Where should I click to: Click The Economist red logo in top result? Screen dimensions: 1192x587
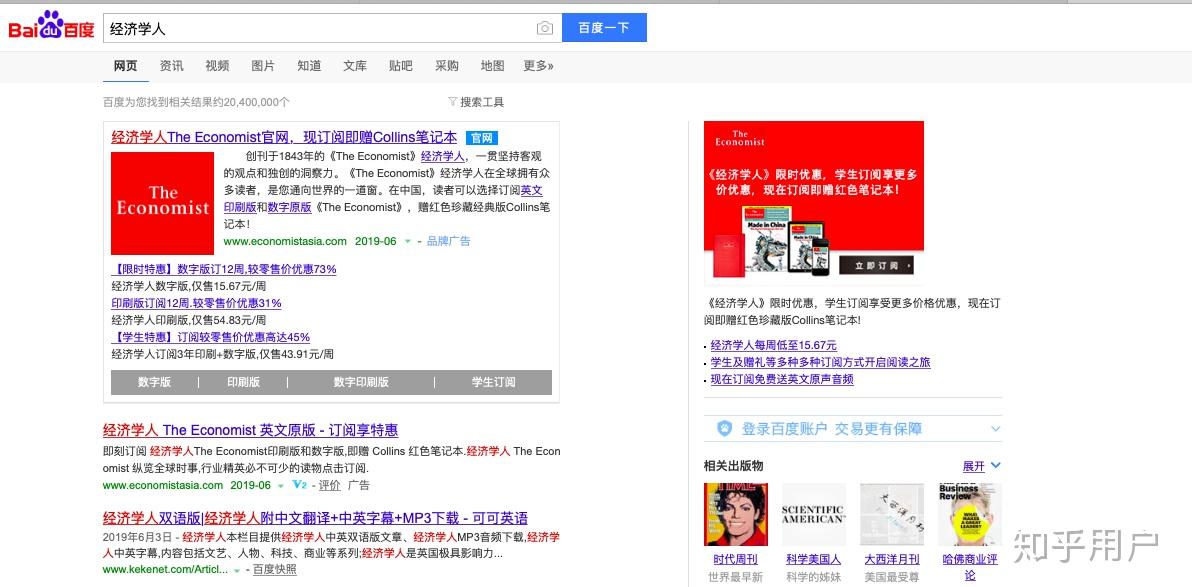coord(162,204)
